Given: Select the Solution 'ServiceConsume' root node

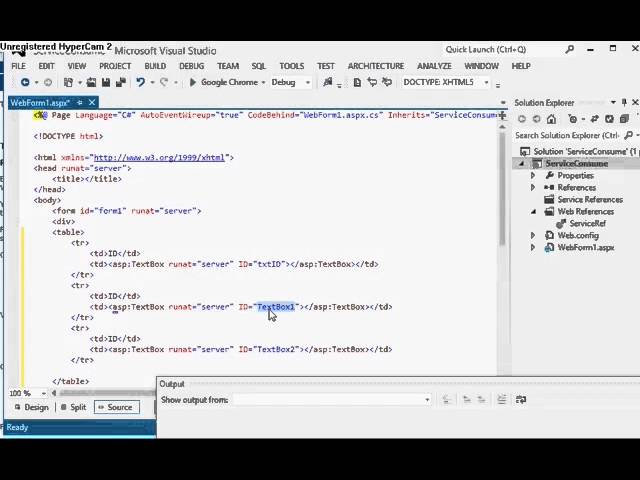Looking at the screenshot, I should point(579,151).
